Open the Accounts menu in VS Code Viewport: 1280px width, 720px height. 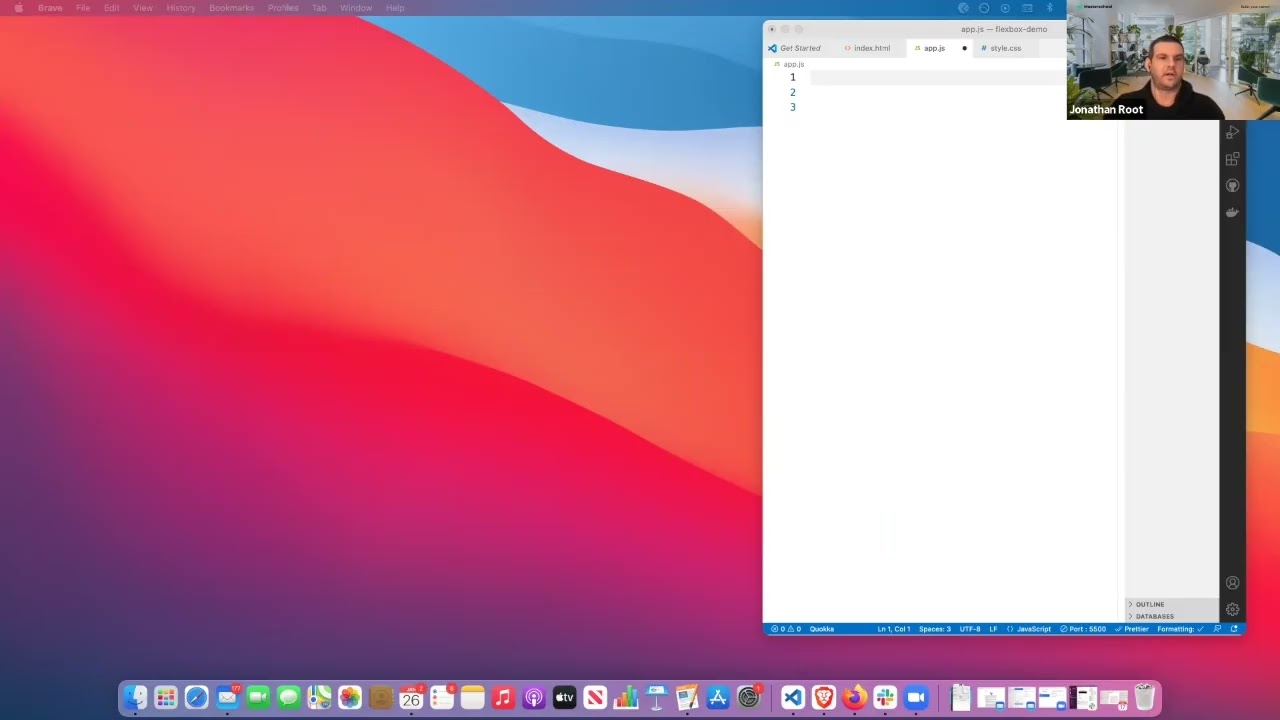[x=1233, y=583]
